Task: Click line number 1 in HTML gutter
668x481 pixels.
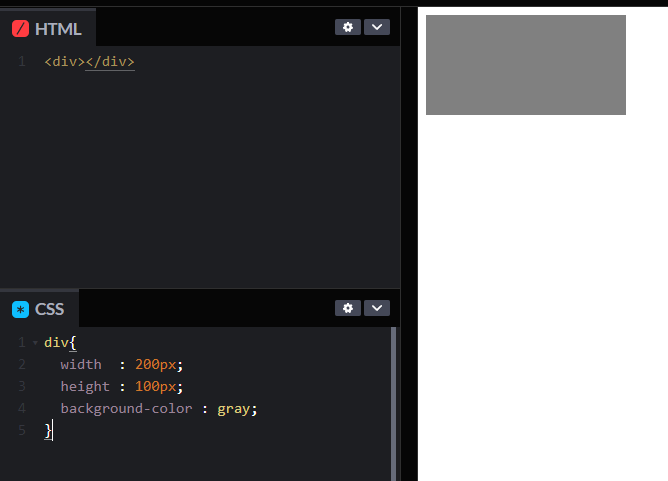Action: click(x=22, y=62)
